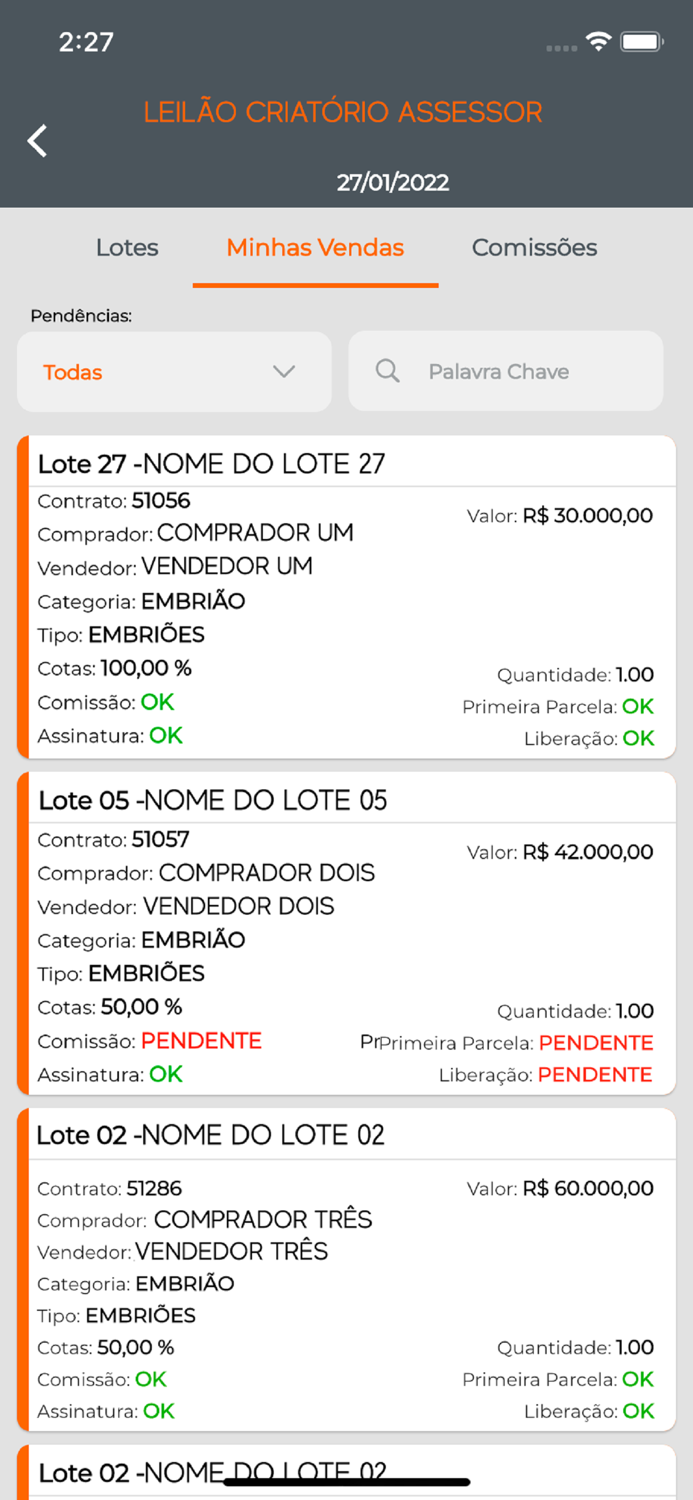Tap the Wi-Fi icon in the status bar
693x1500 pixels.
pyautogui.click(x=599, y=42)
